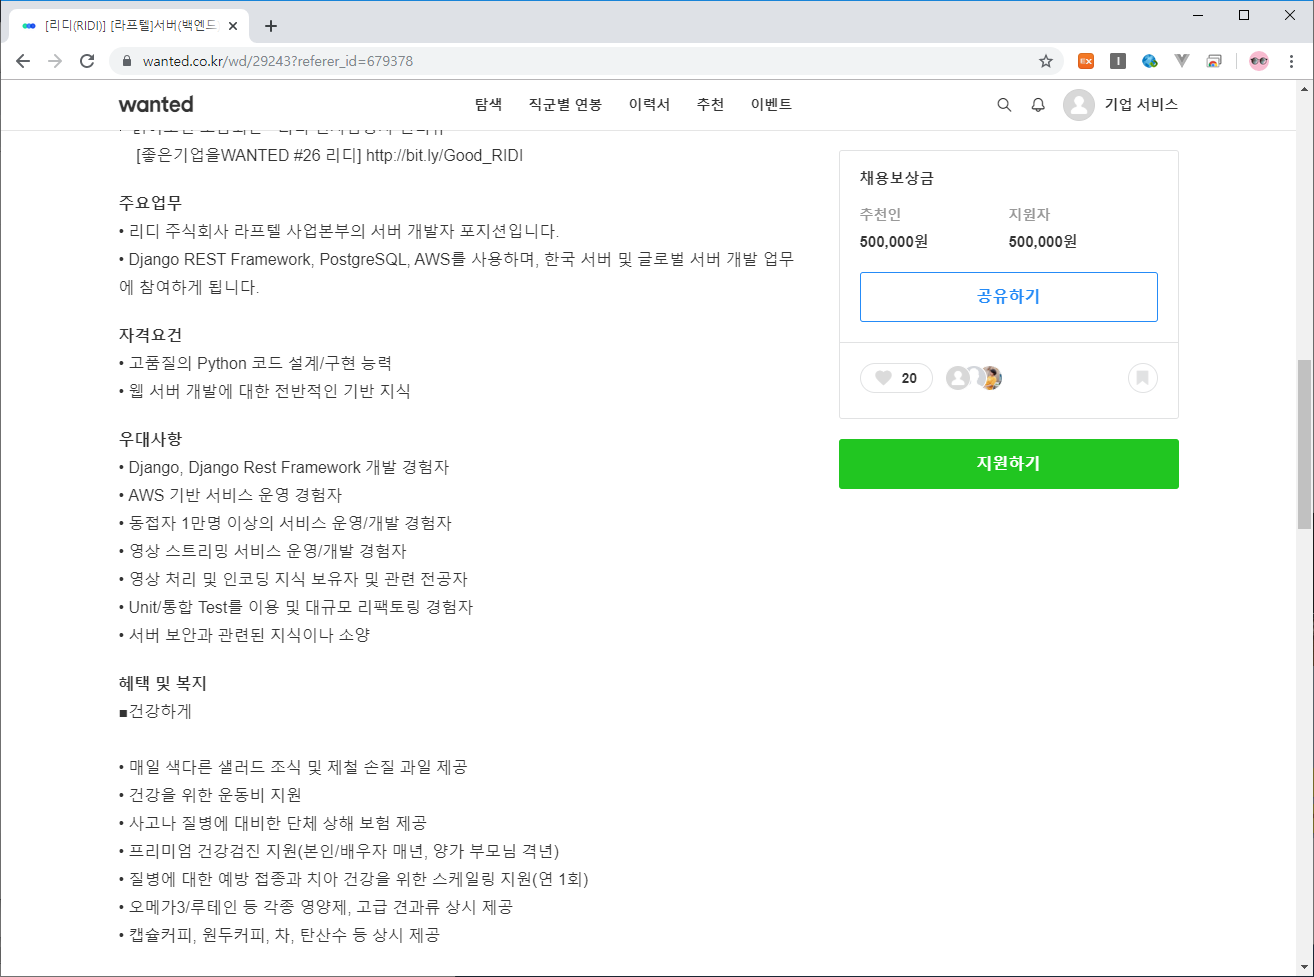Go back with the browser back arrow
The image size is (1314, 977).
23,61
